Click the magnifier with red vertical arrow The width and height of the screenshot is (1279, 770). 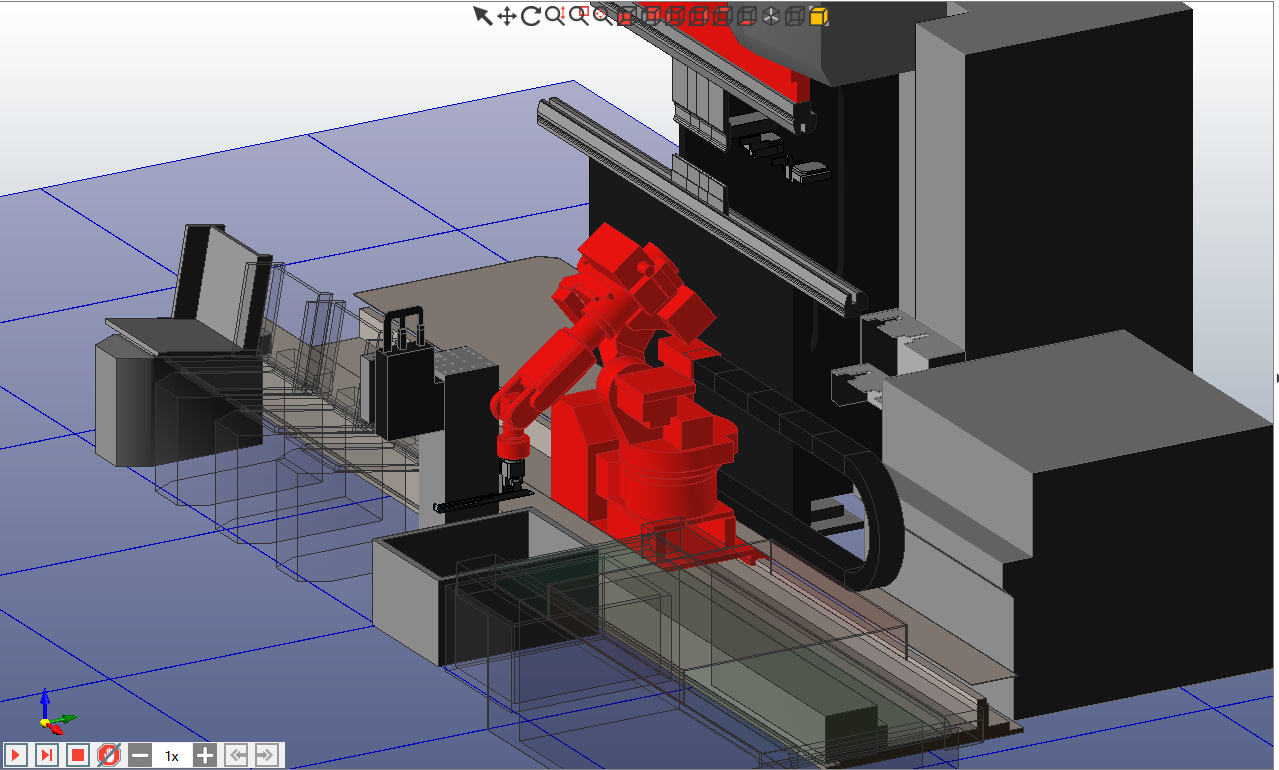click(x=555, y=15)
